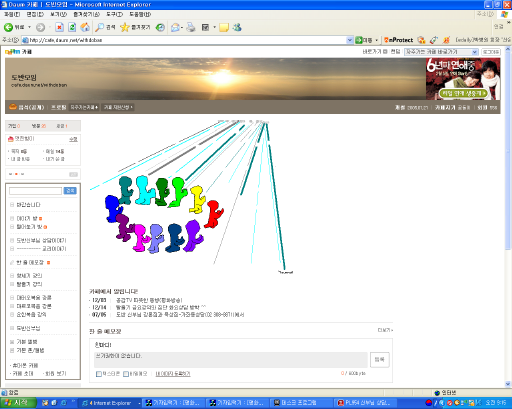Open the 더보기 link above the memo box
Screen dimensions: 512x409
pyautogui.click(x=385, y=330)
